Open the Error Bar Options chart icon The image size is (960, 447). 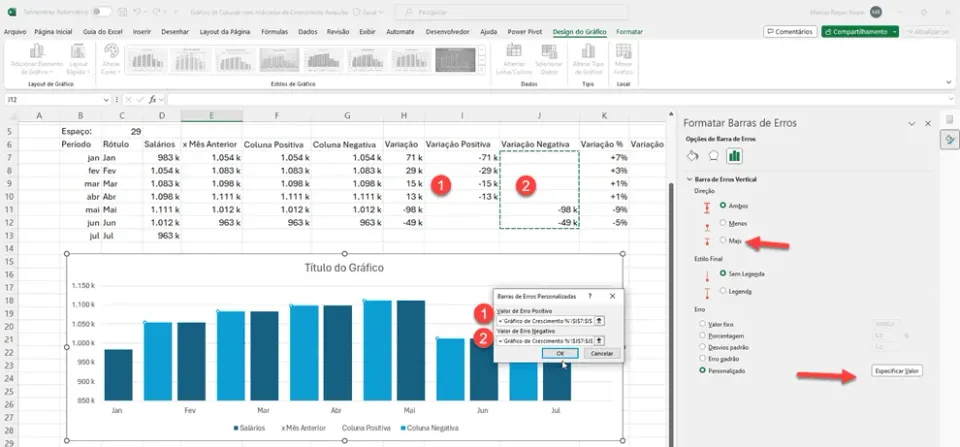coord(734,156)
